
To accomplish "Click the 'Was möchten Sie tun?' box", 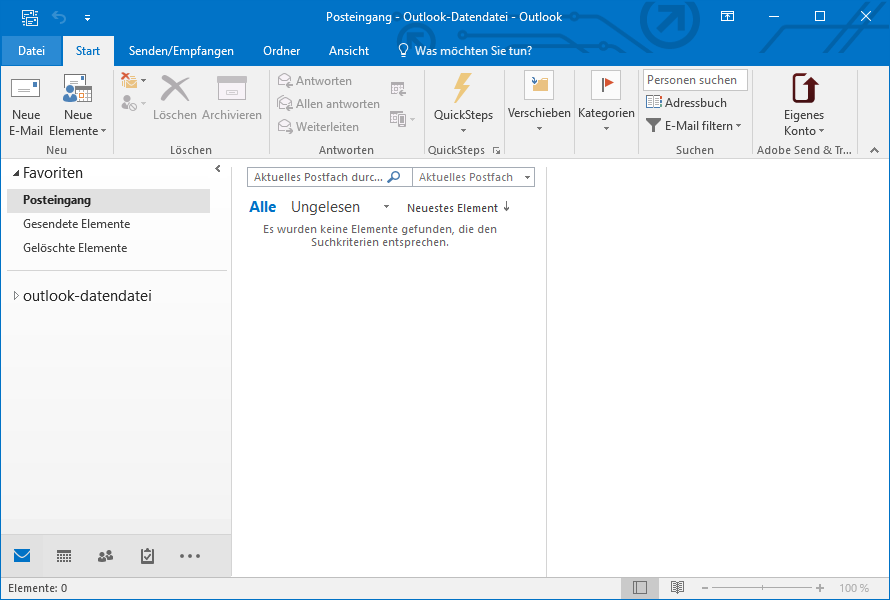I will [465, 51].
